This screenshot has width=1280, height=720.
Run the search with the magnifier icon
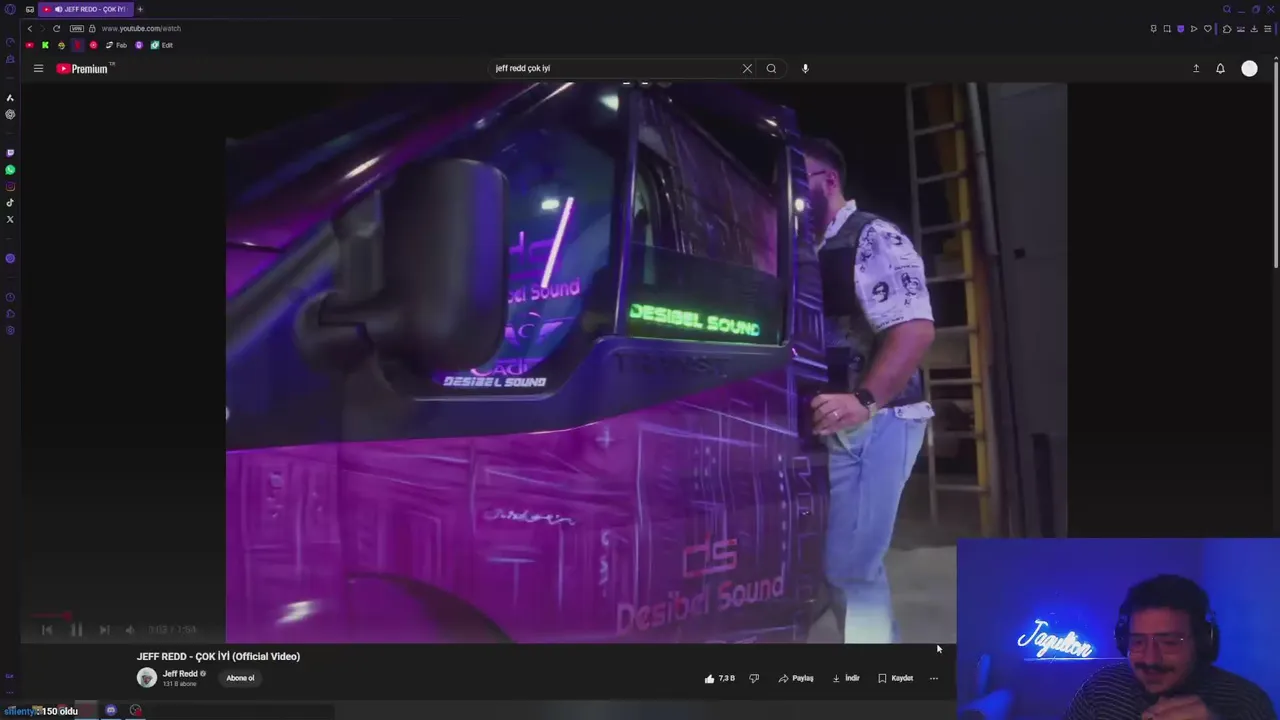tap(771, 68)
